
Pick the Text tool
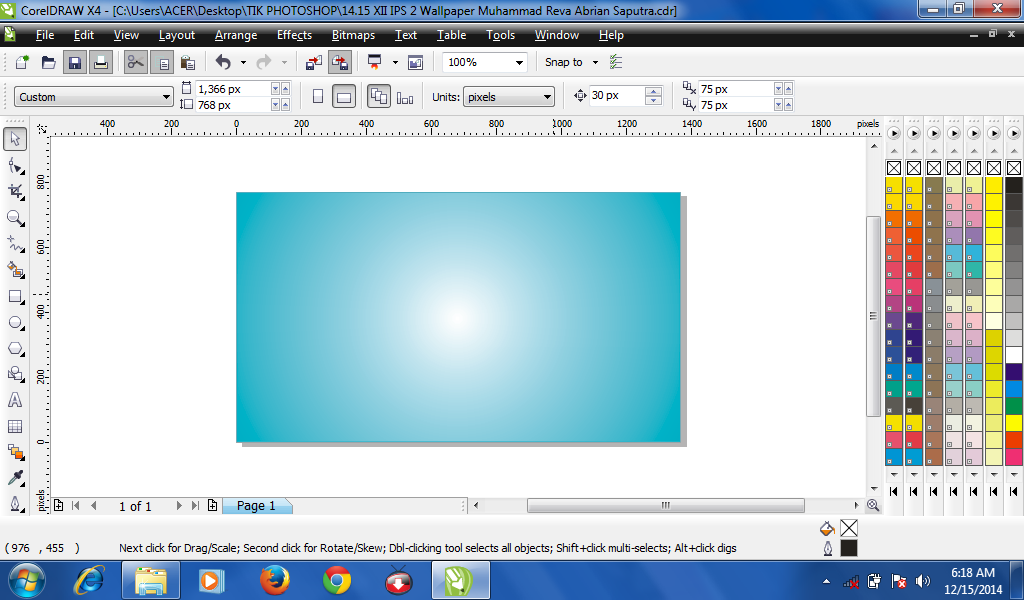[x=14, y=399]
